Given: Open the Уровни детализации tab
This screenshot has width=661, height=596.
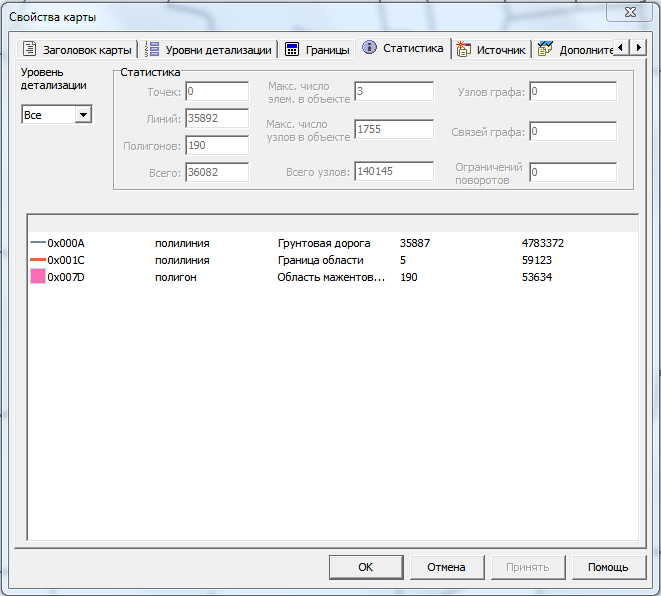Looking at the screenshot, I should 217,49.
